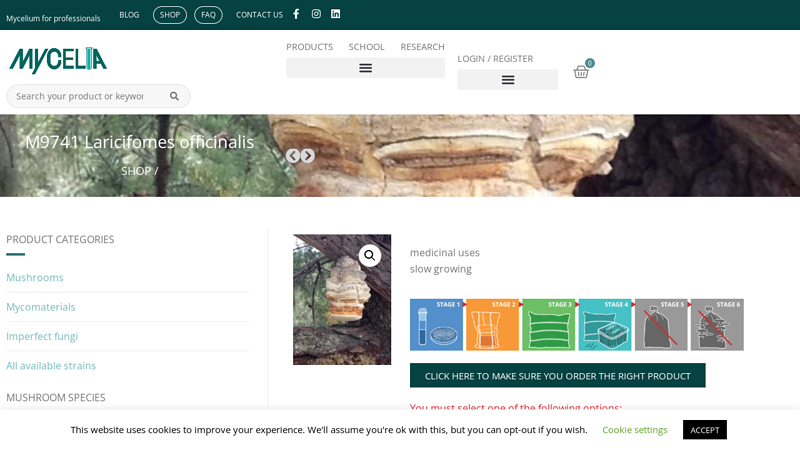Click the FAQ pill button
Image resolution: width=800 pixels, height=450 pixels.
coord(208,15)
